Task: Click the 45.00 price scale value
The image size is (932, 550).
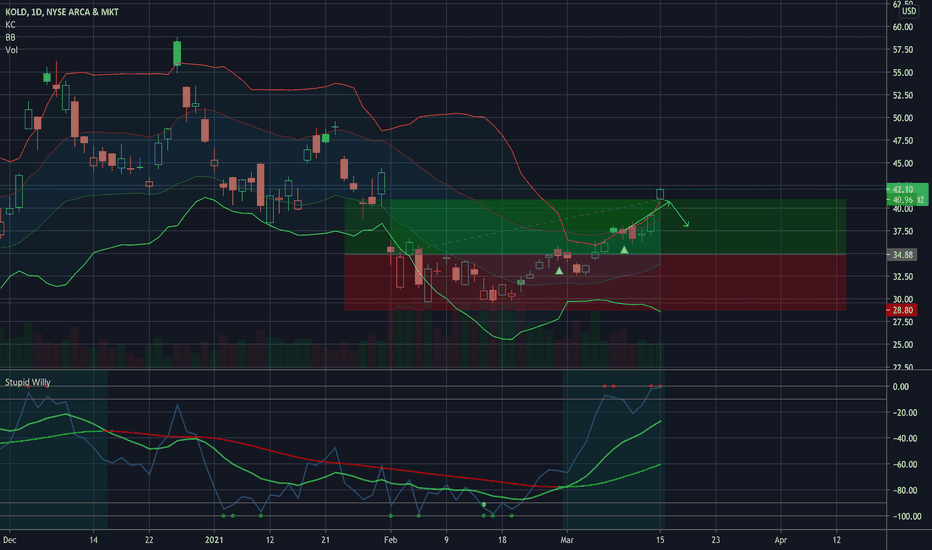Action: 902,163
